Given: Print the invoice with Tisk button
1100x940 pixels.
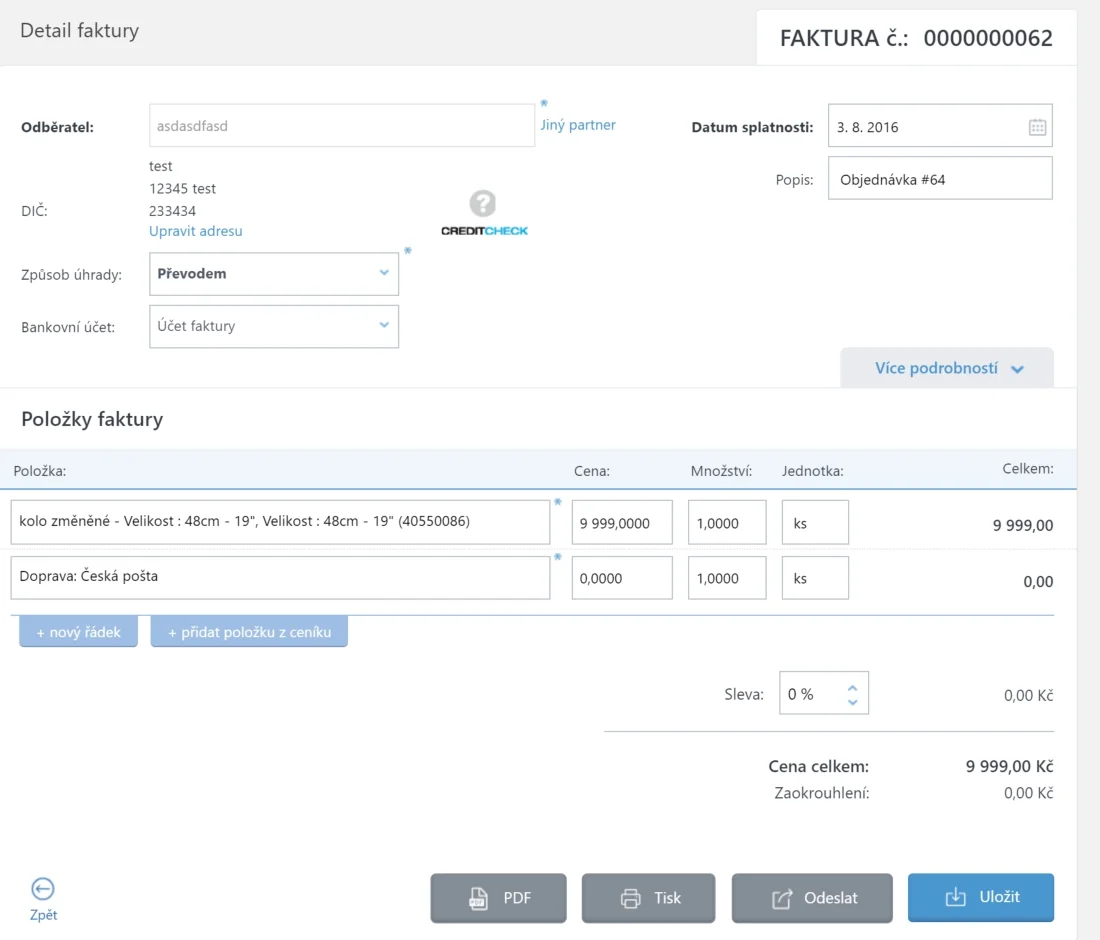Looking at the screenshot, I should (x=648, y=898).
